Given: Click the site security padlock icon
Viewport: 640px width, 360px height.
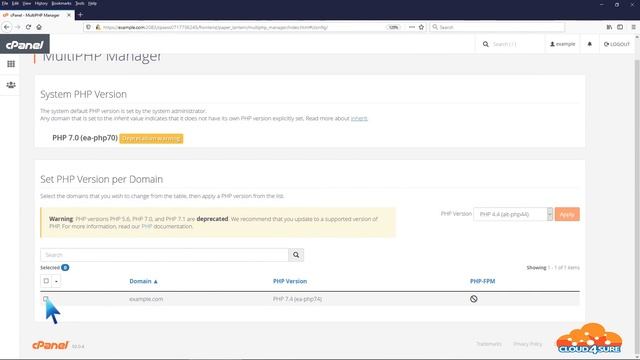Looking at the screenshot, I should 98,27.
